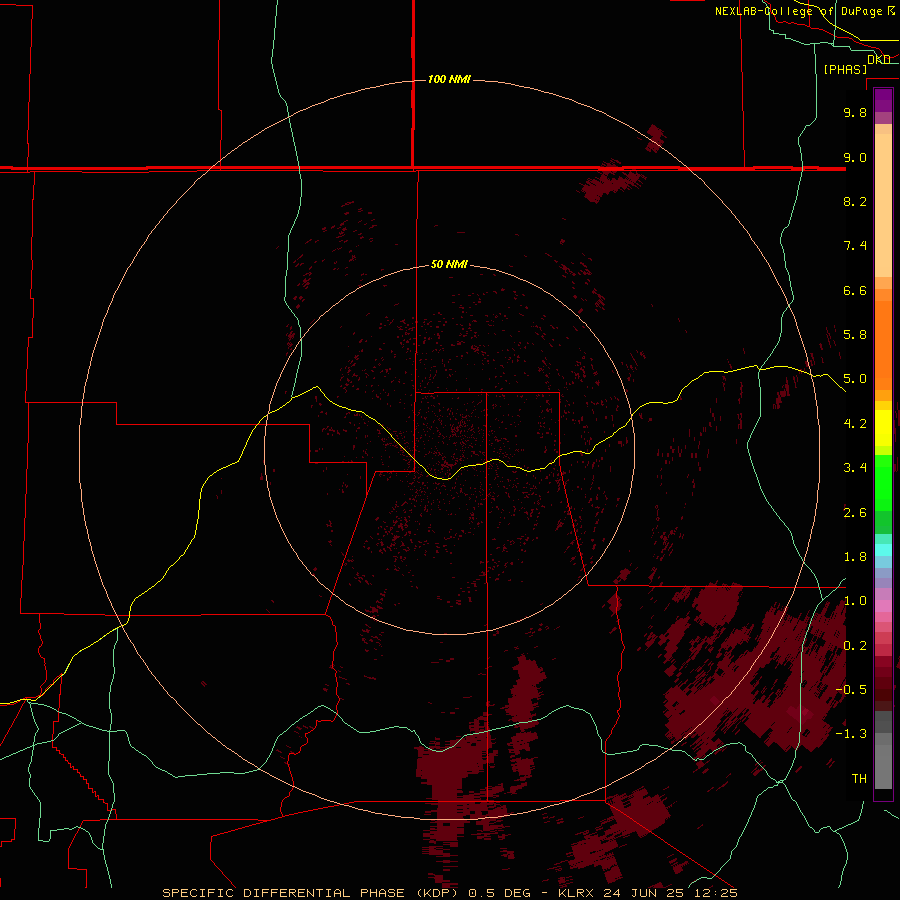Click the 5.8 legend value
The image size is (900, 900).
(x=855, y=335)
